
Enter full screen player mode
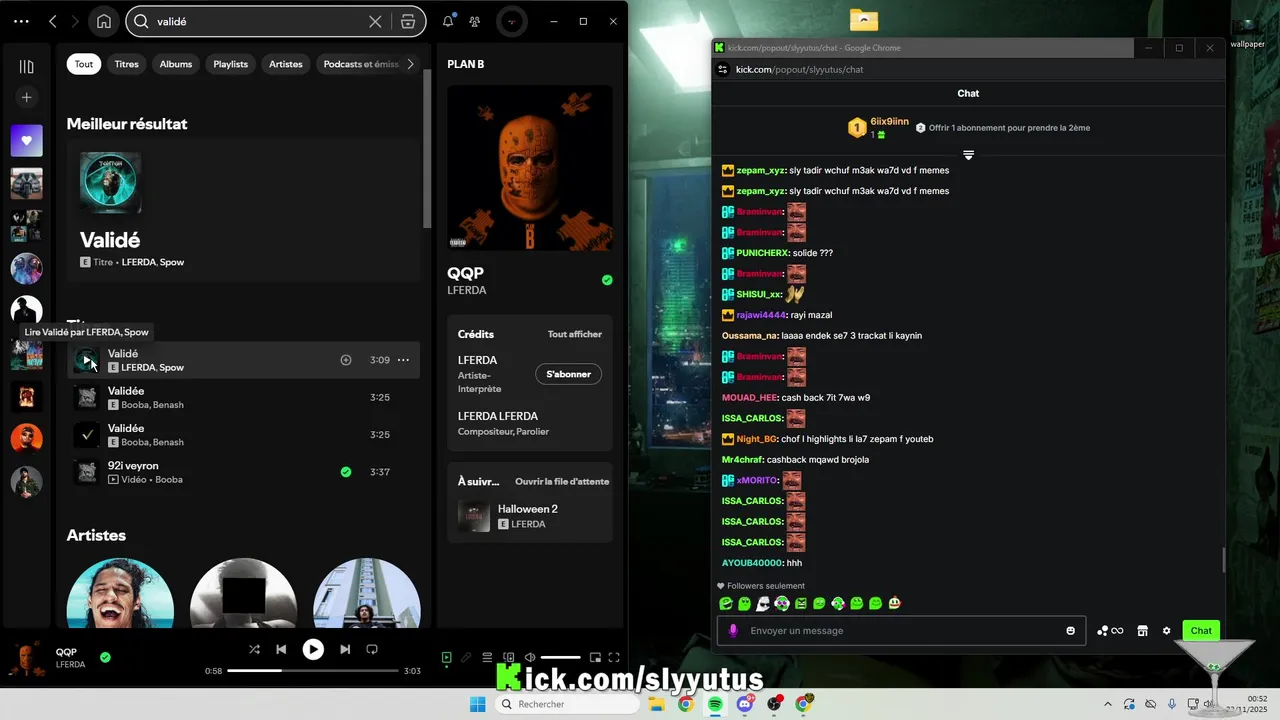(614, 657)
